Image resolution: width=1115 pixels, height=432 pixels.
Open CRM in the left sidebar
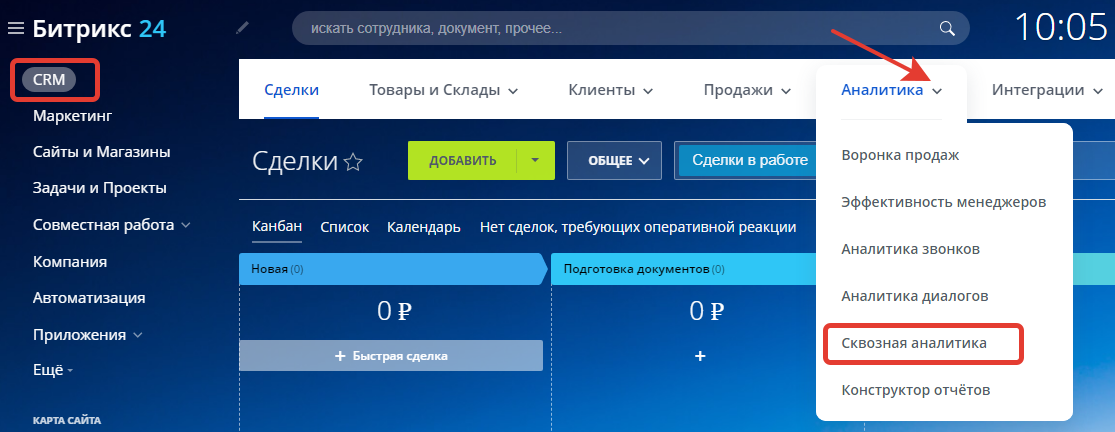pos(49,80)
